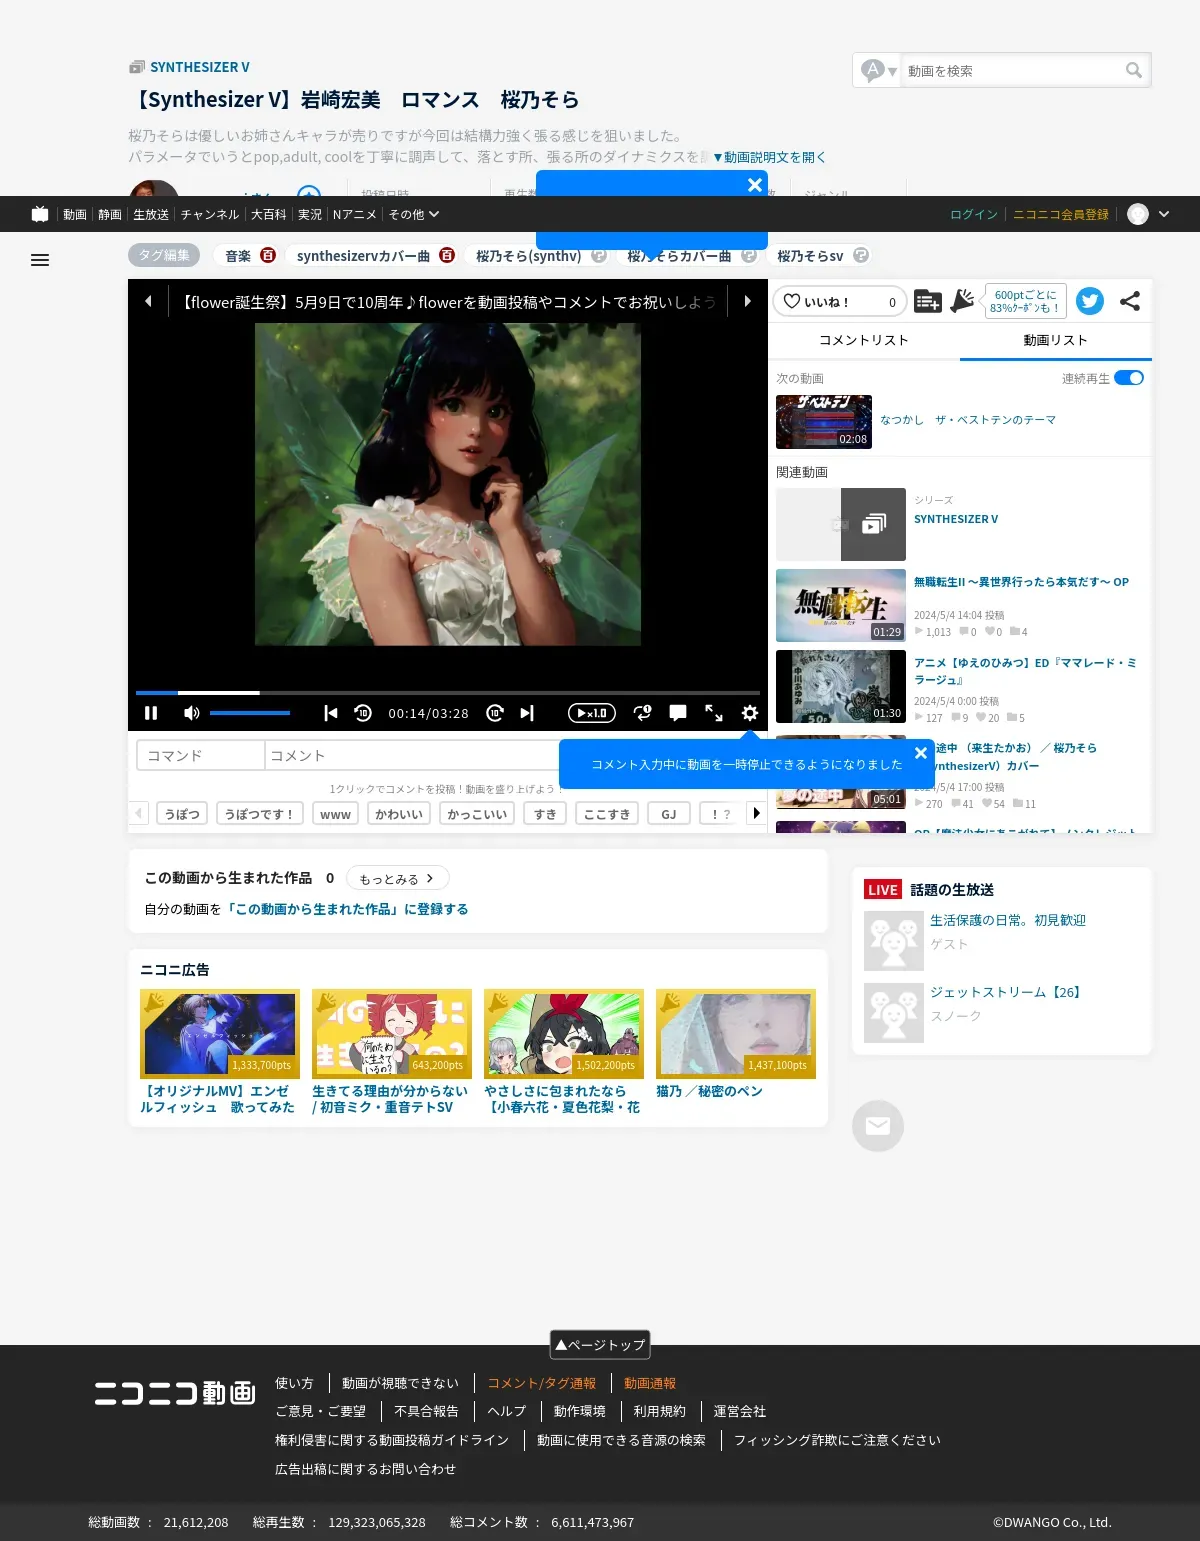The height and width of the screenshot is (1541, 1200).
Task: Close the comment pause notification tooltip
Action: 921,753
